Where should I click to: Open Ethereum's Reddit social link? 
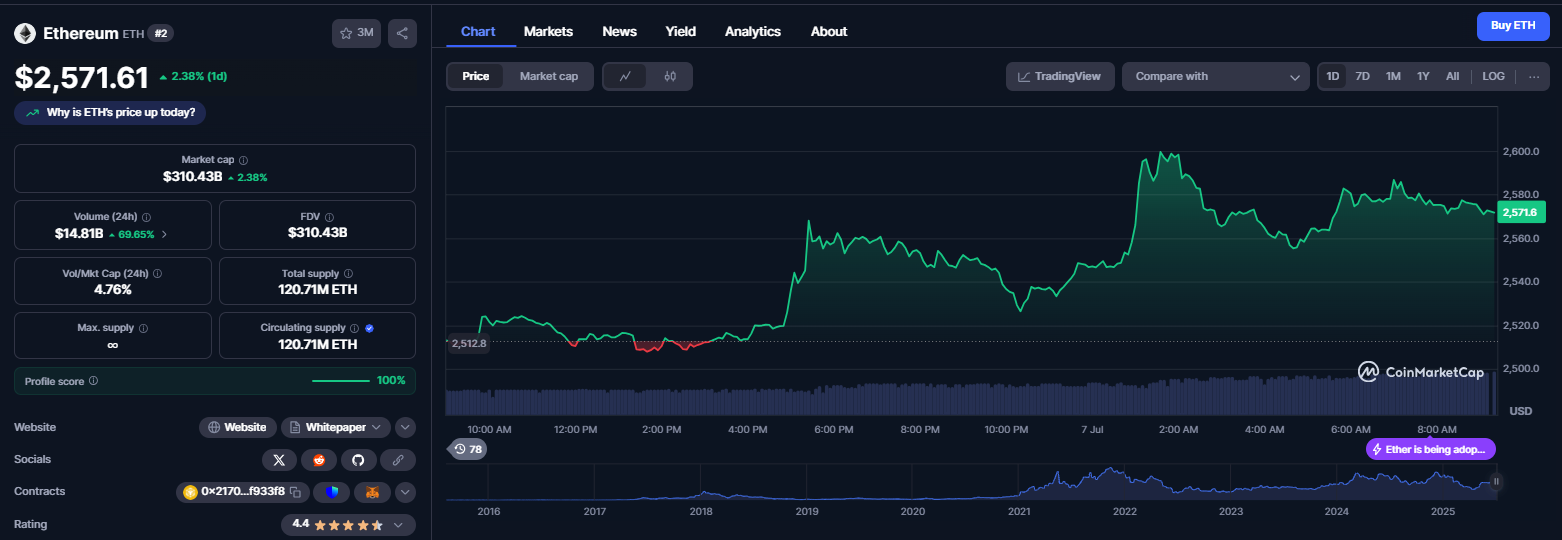[x=319, y=460]
